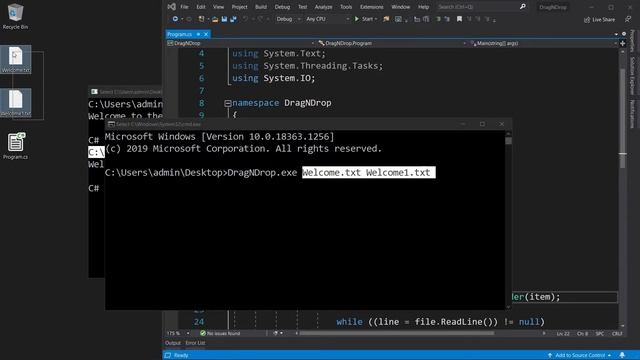Click the Visual Studio logo icon
The width and height of the screenshot is (640, 360).
[x=171, y=7]
